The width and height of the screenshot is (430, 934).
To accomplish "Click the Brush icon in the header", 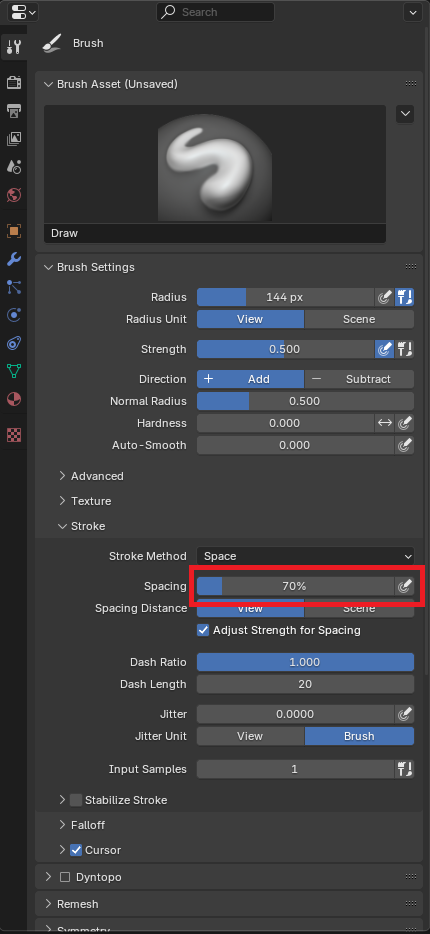I will [52, 43].
